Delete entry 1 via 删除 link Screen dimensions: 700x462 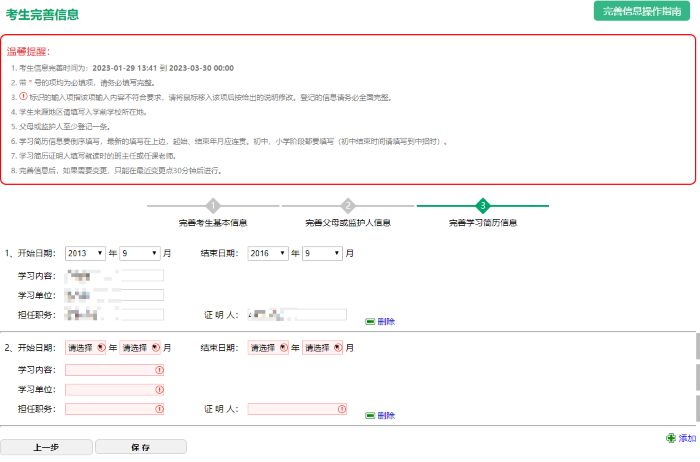coord(386,321)
